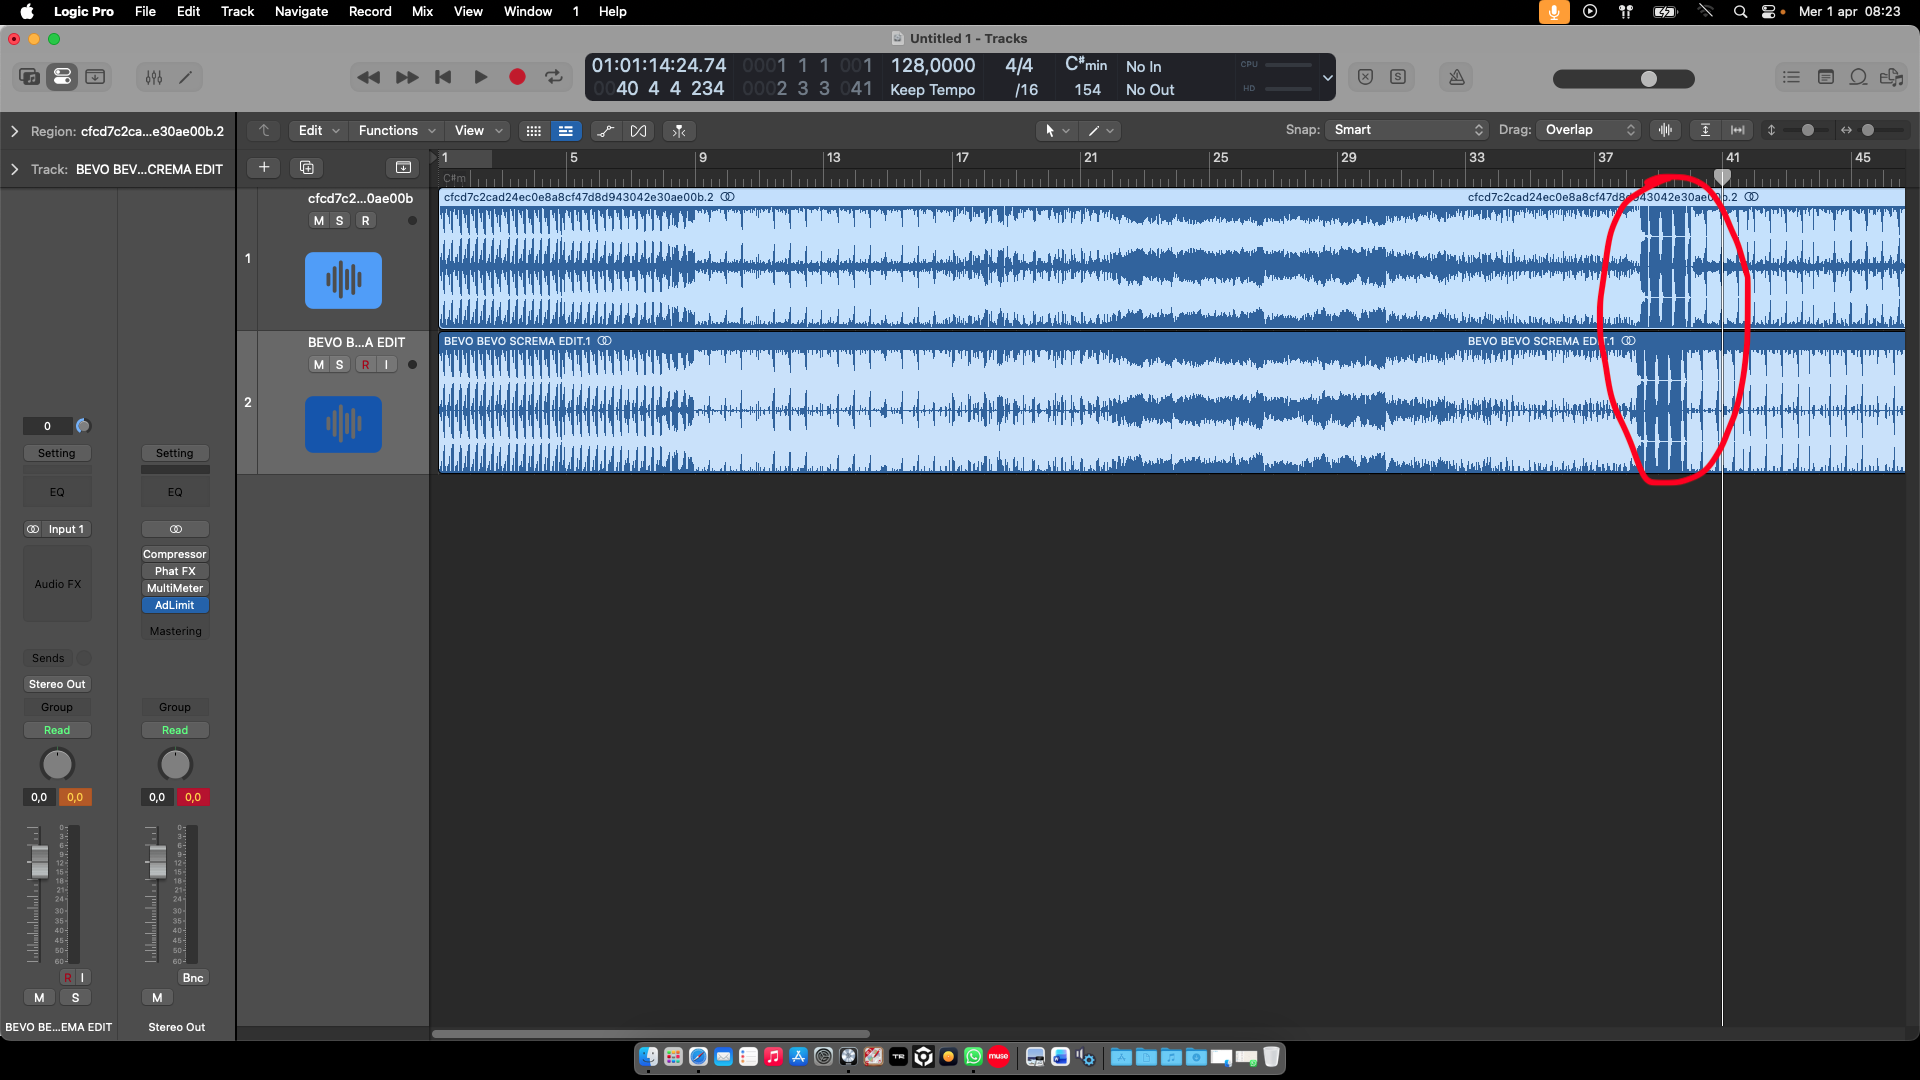This screenshot has width=1920, height=1080.
Task: Open the Library panel icon
Action: (29, 77)
